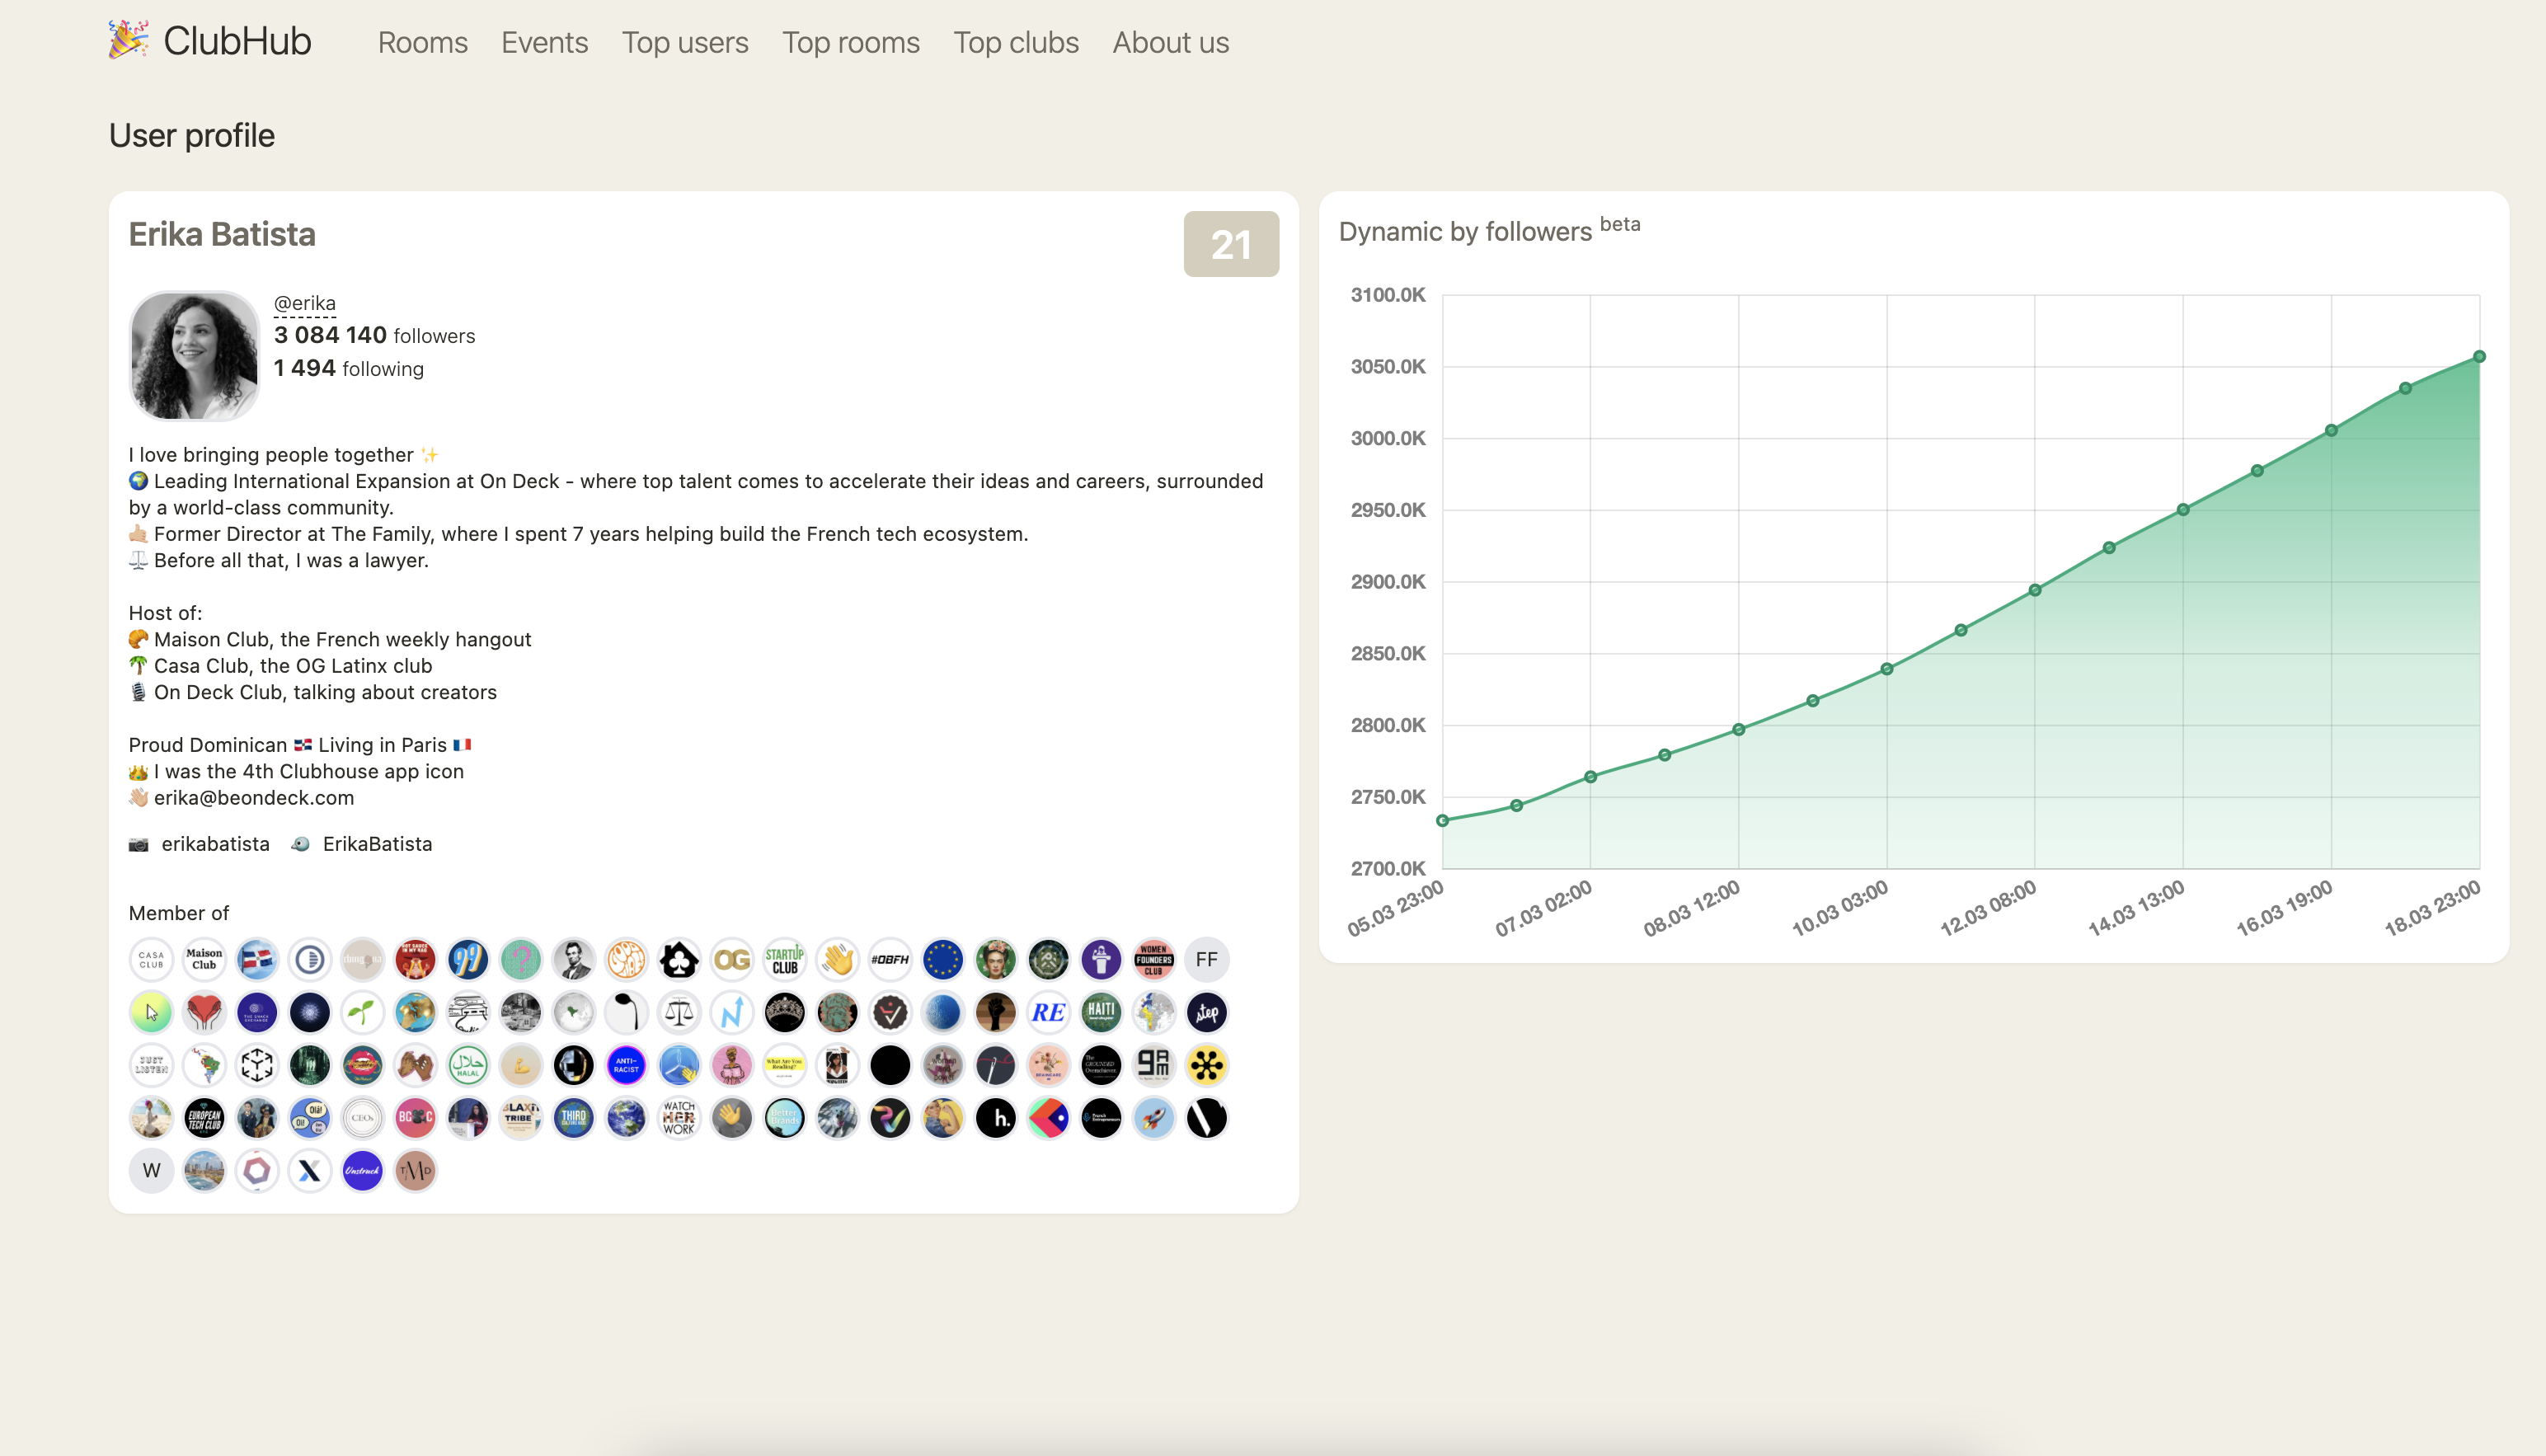Image resolution: width=2546 pixels, height=1456 pixels.
Task: Open the Casa Club member badge
Action: 151,959
